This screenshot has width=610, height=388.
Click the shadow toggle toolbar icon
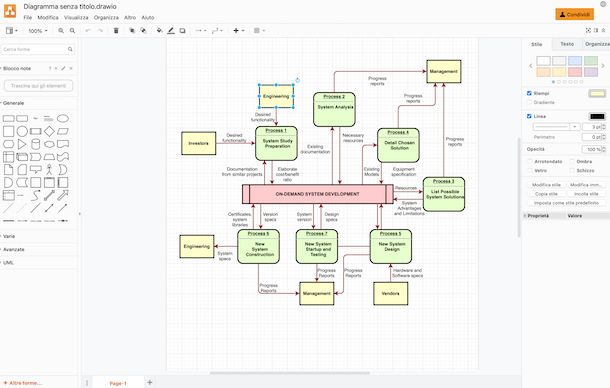182,30
